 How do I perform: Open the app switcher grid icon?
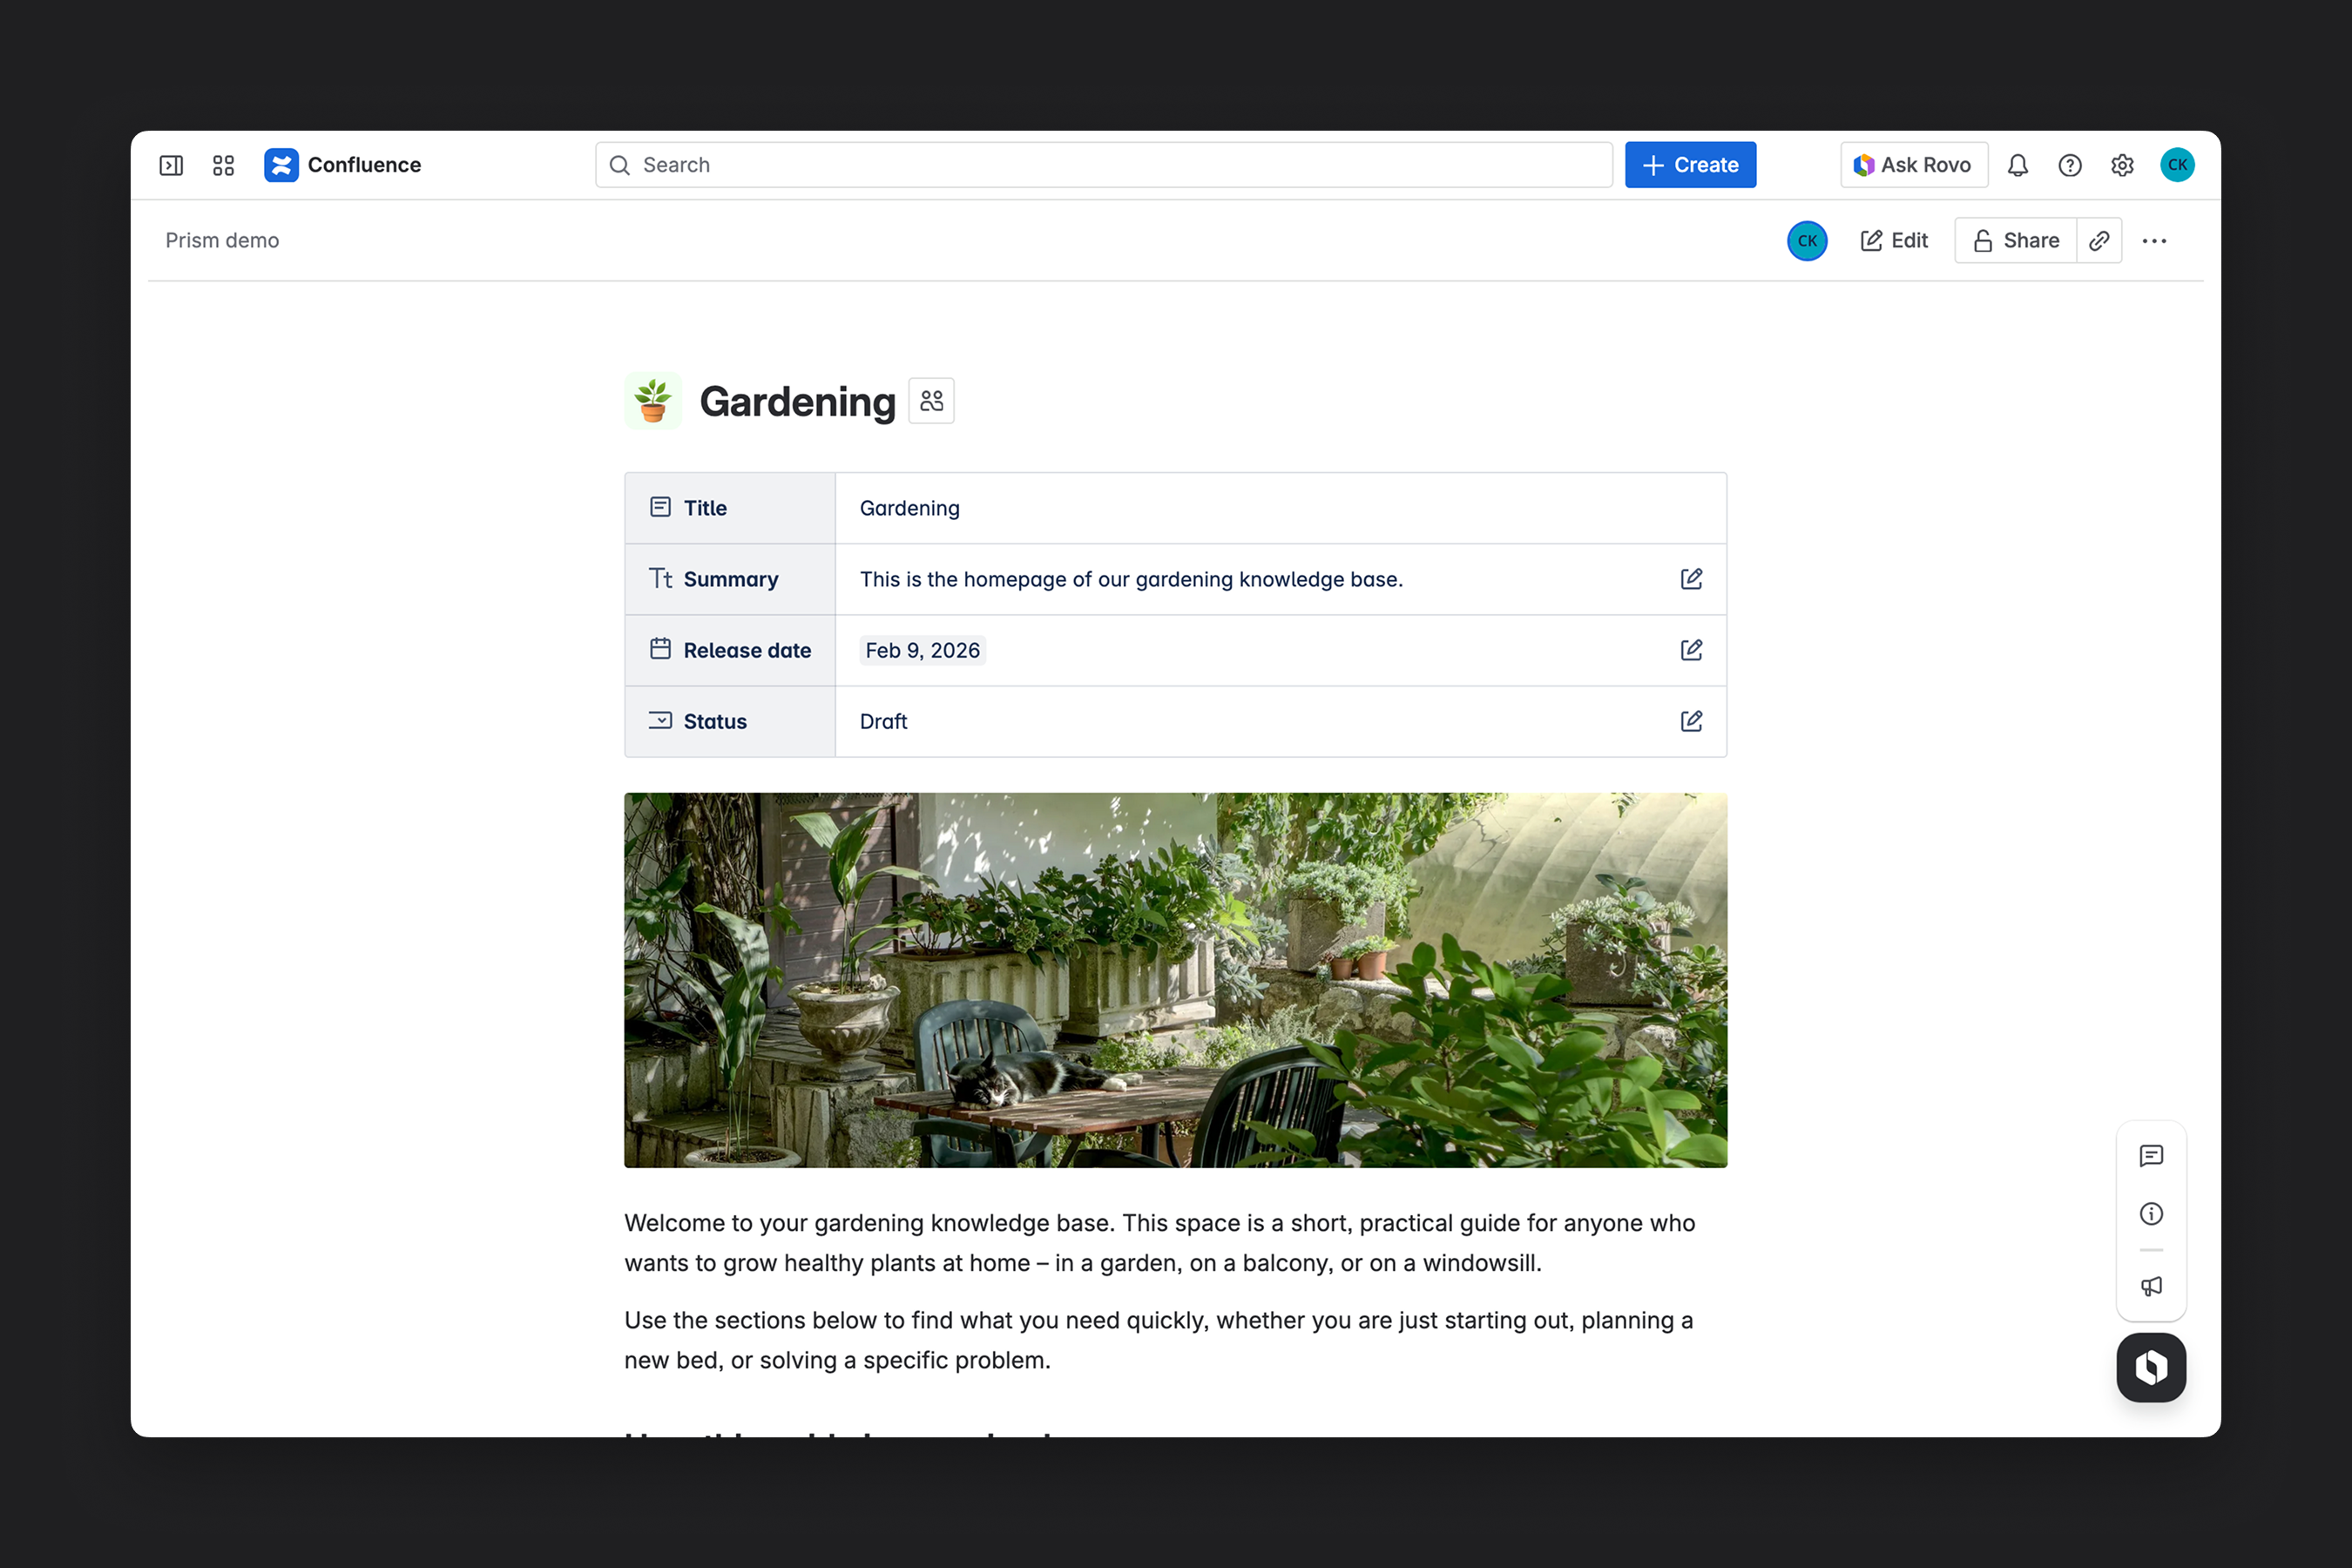223,165
